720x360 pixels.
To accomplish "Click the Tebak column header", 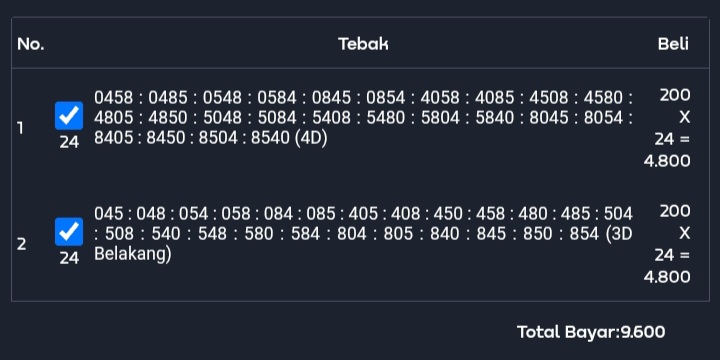I will tap(363, 44).
